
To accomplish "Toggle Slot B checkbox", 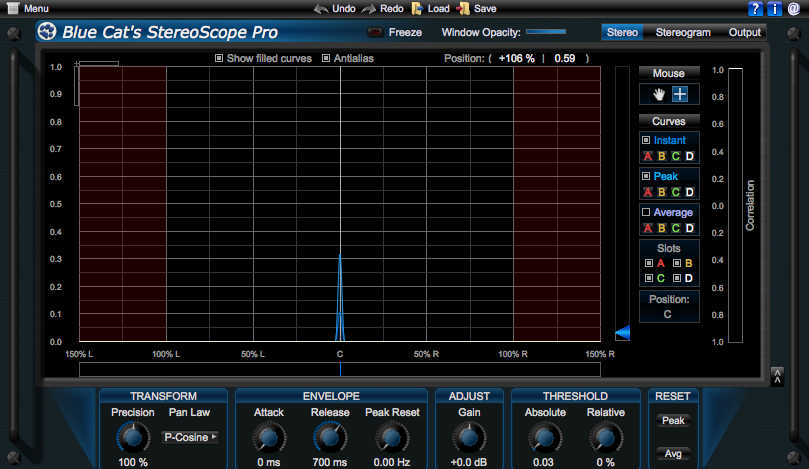I will tap(677, 263).
